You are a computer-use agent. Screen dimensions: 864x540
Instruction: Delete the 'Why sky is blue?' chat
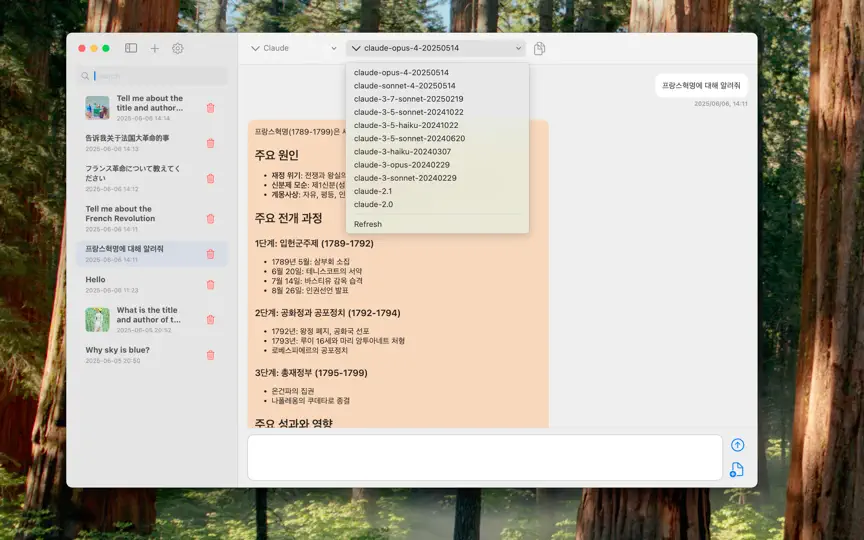(x=210, y=355)
